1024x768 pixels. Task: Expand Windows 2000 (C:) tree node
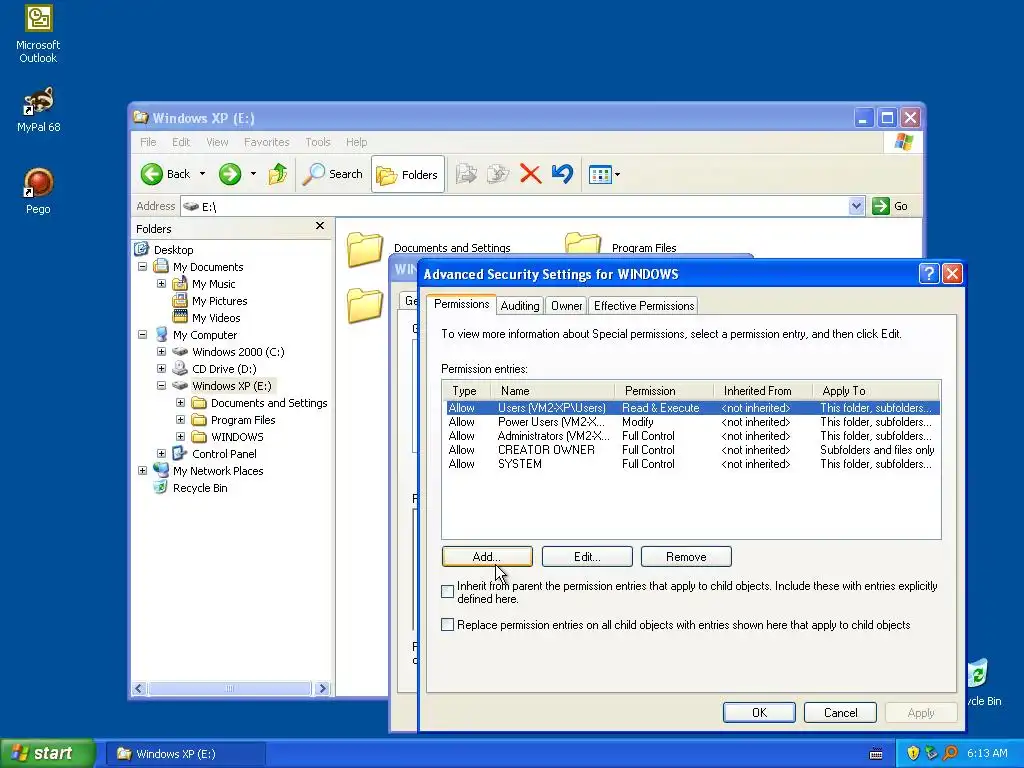click(161, 352)
